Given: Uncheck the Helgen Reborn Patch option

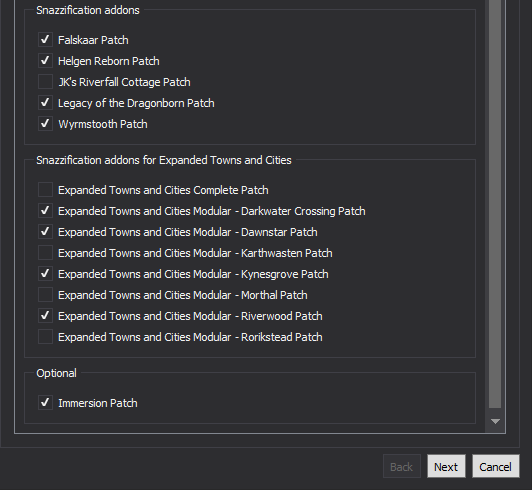Looking at the screenshot, I should (45, 61).
